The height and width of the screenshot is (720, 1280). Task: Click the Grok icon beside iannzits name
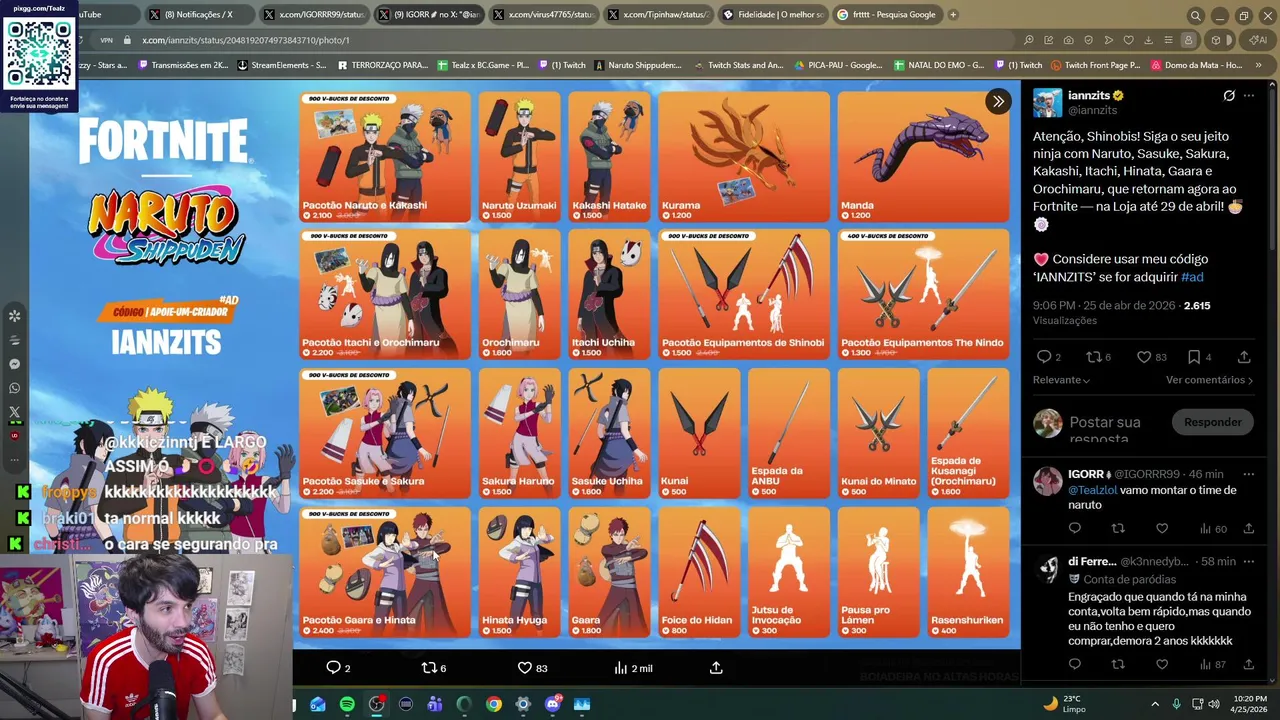[1229, 96]
